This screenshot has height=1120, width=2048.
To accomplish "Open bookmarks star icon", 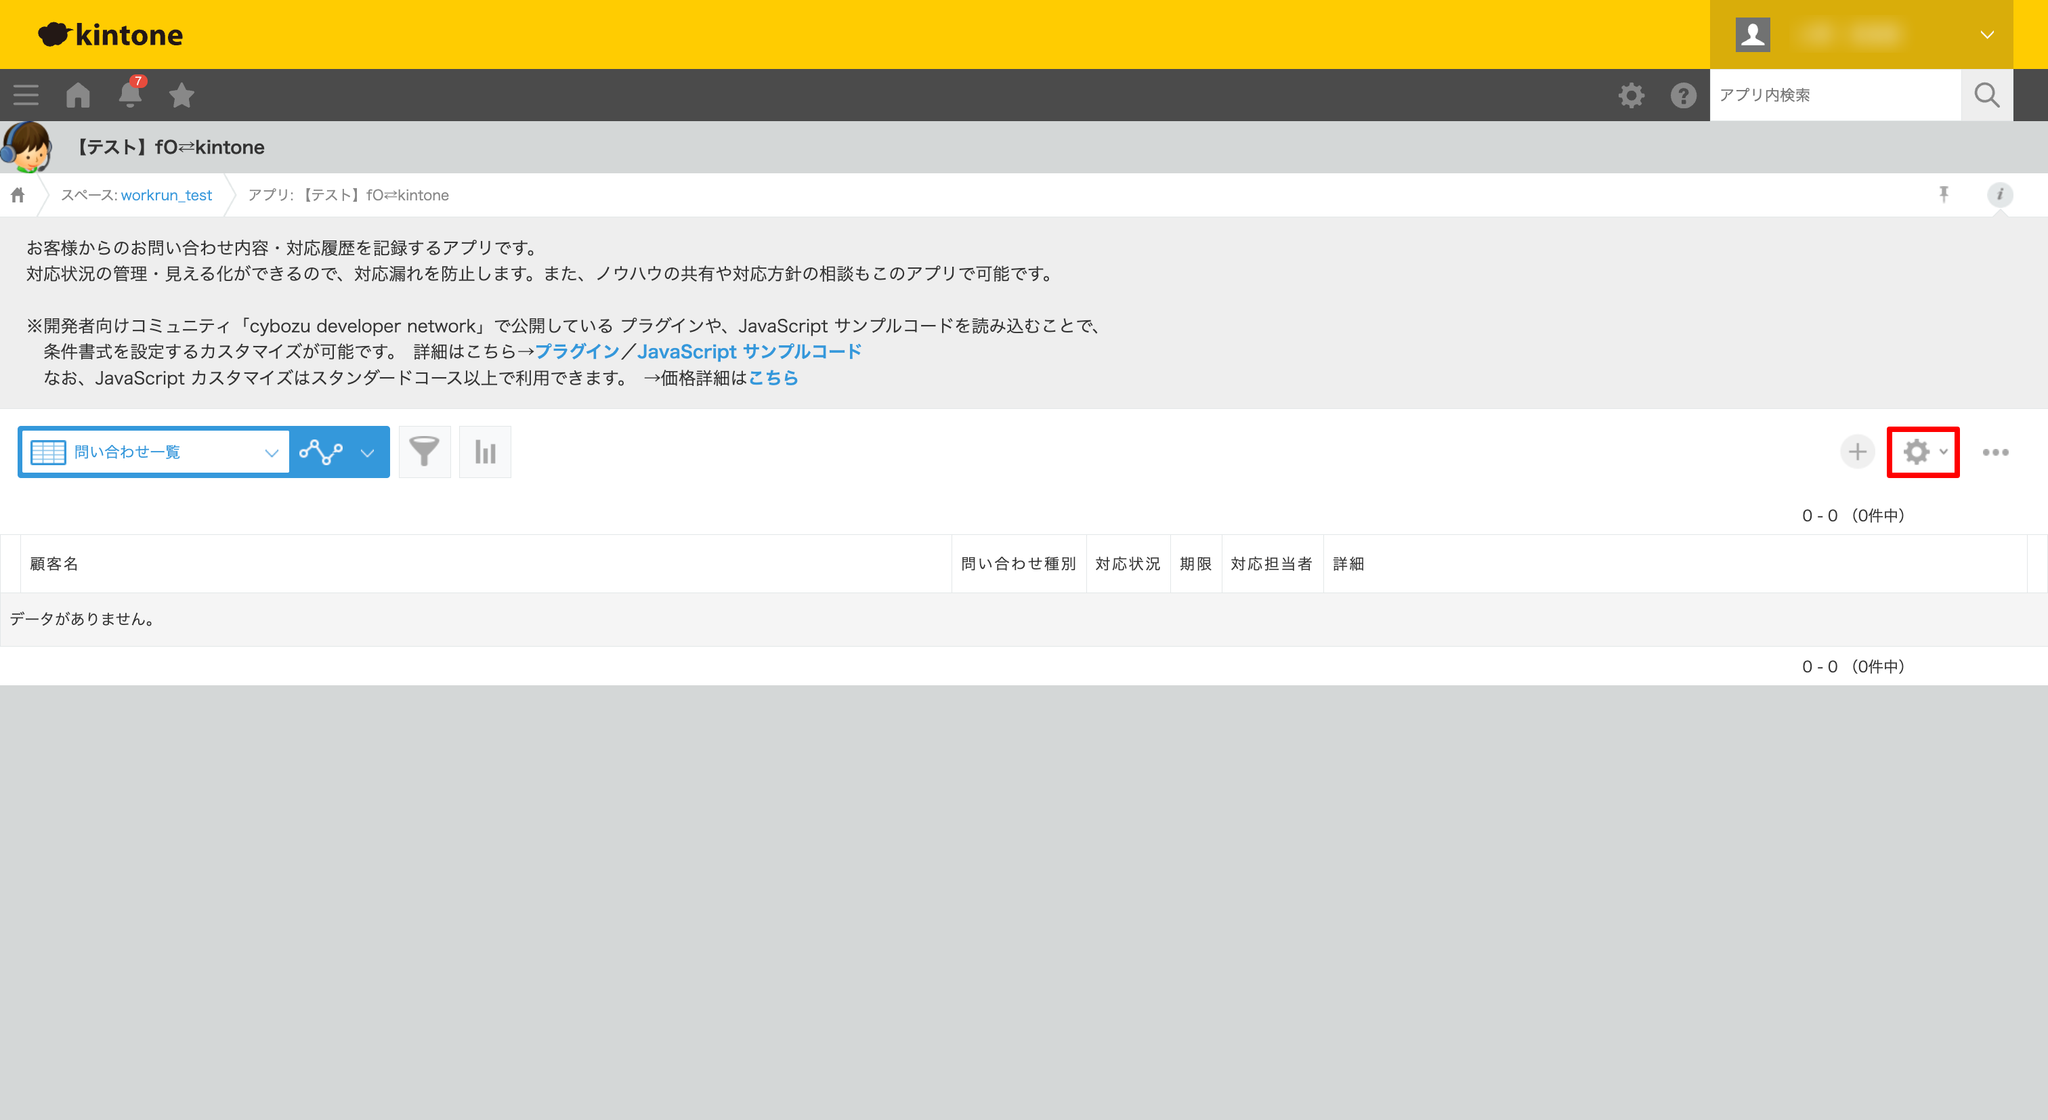I will [x=182, y=95].
